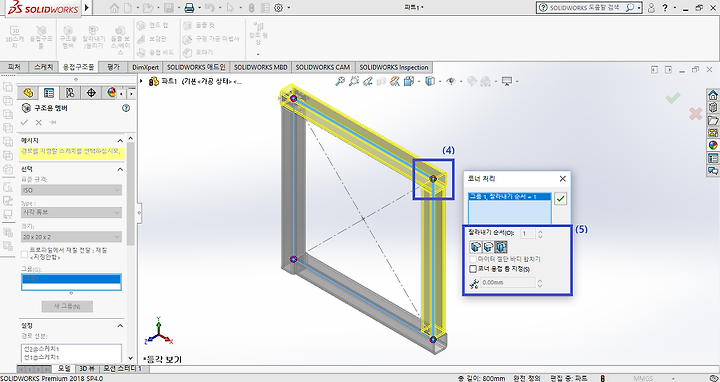Click the SOLIDWORKS help search field
The width and height of the screenshot is (720, 382).
pos(584,8)
